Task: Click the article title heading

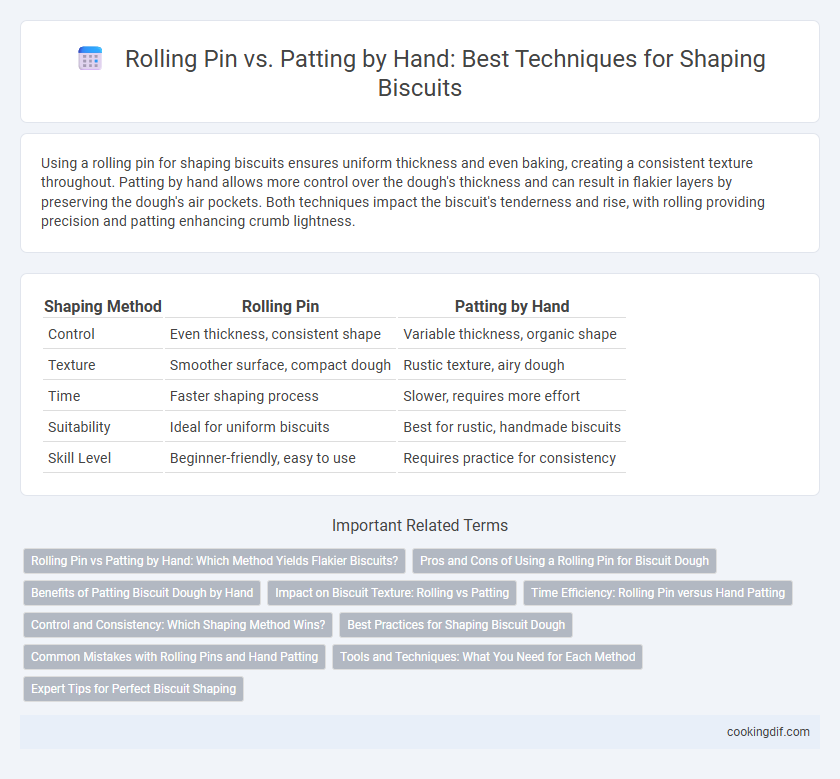Action: (x=419, y=73)
